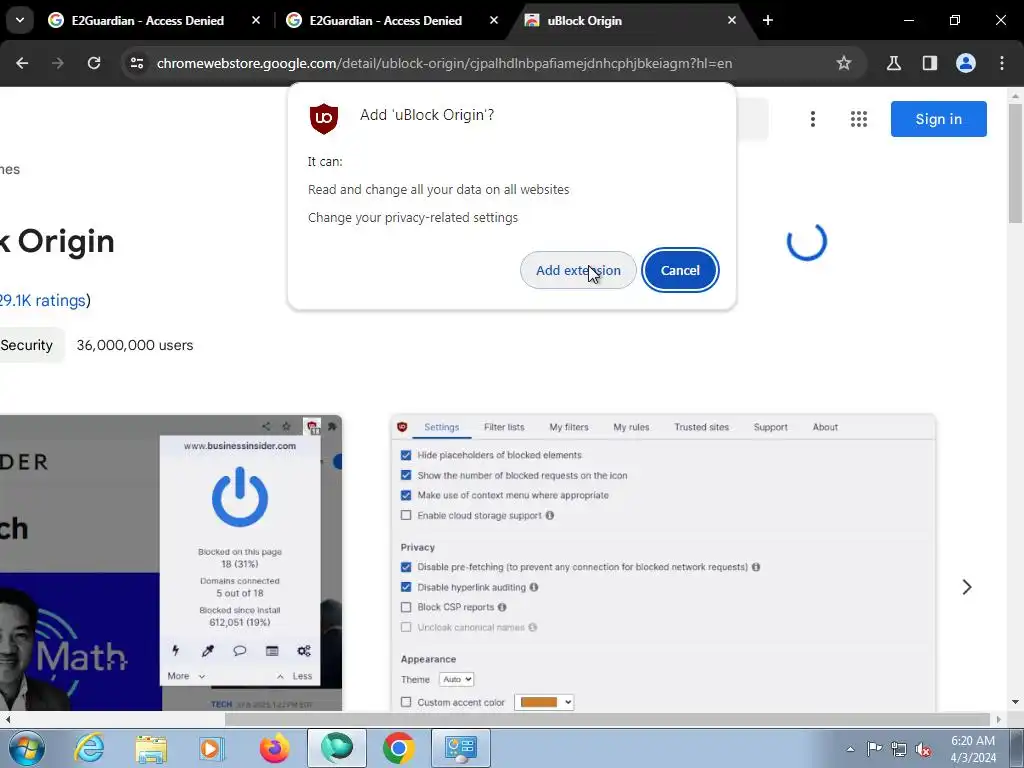Expand More in the uBlock popup
The width and height of the screenshot is (1024, 768).
tap(185, 676)
